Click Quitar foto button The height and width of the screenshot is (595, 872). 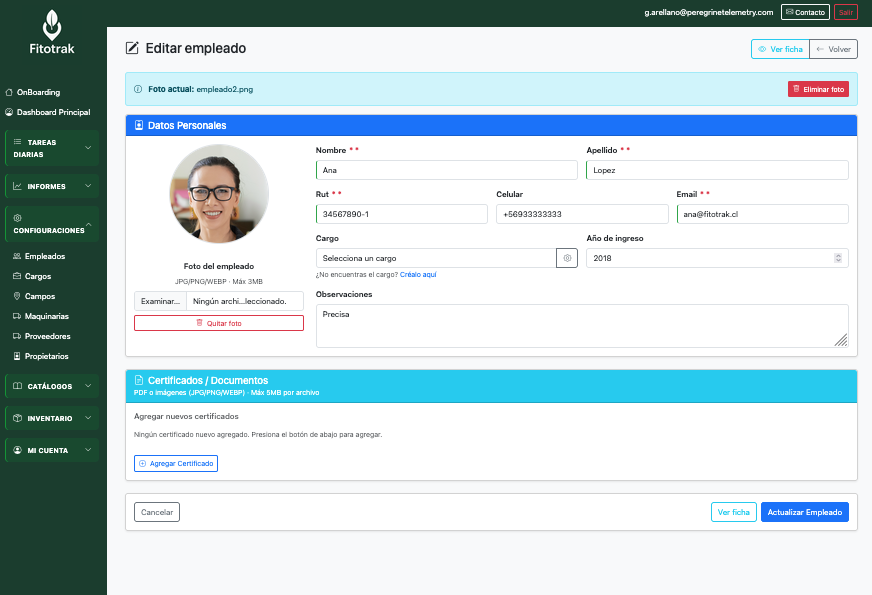[x=219, y=323]
